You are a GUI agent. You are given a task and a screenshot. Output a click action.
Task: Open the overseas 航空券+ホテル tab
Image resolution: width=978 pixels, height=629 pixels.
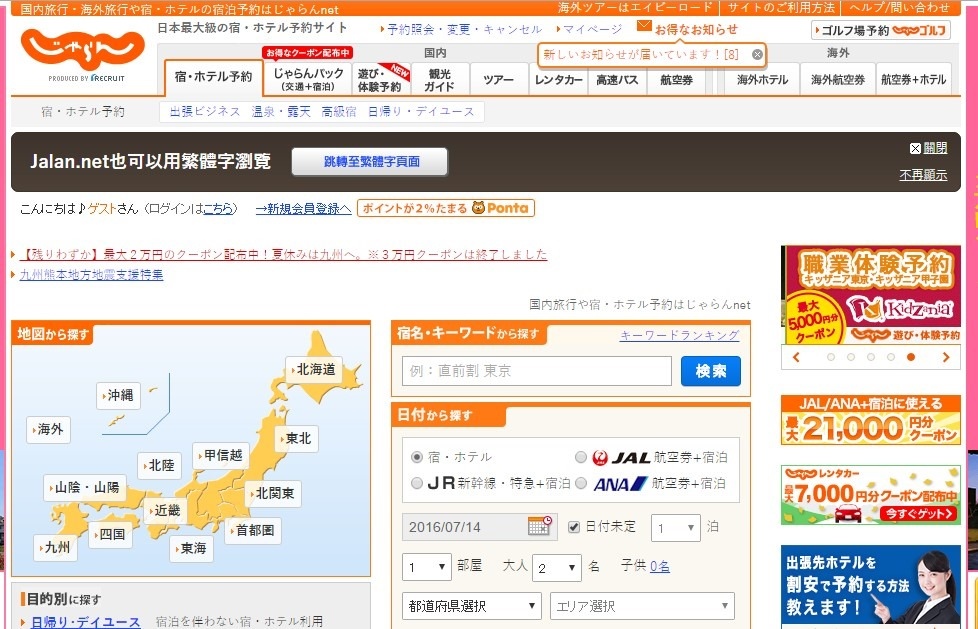click(x=914, y=79)
